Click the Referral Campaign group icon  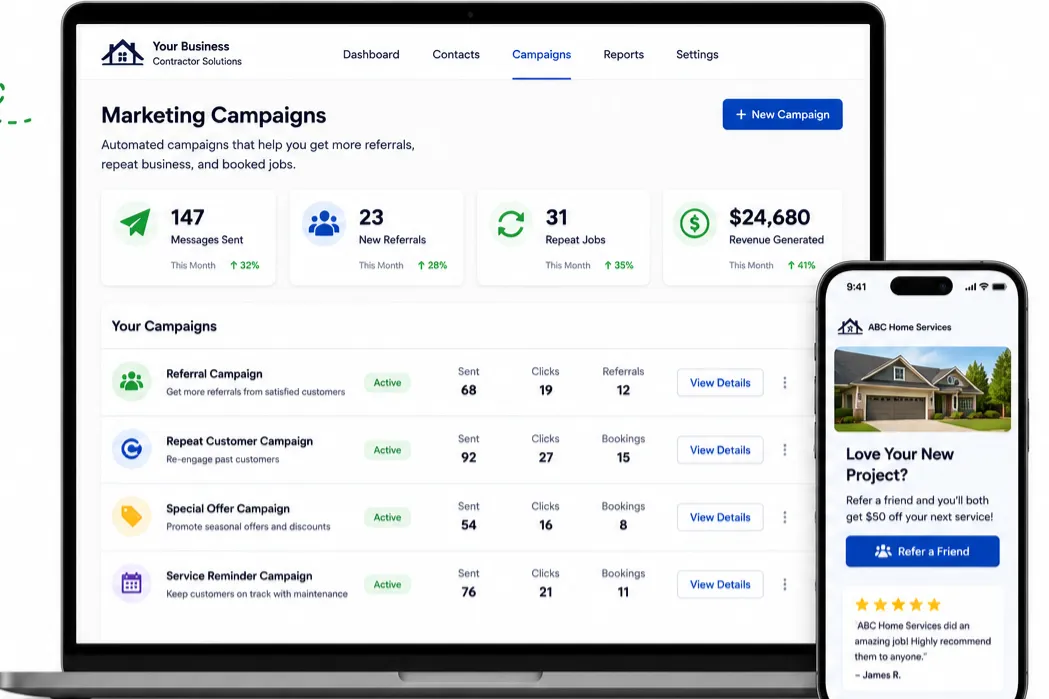click(131, 382)
